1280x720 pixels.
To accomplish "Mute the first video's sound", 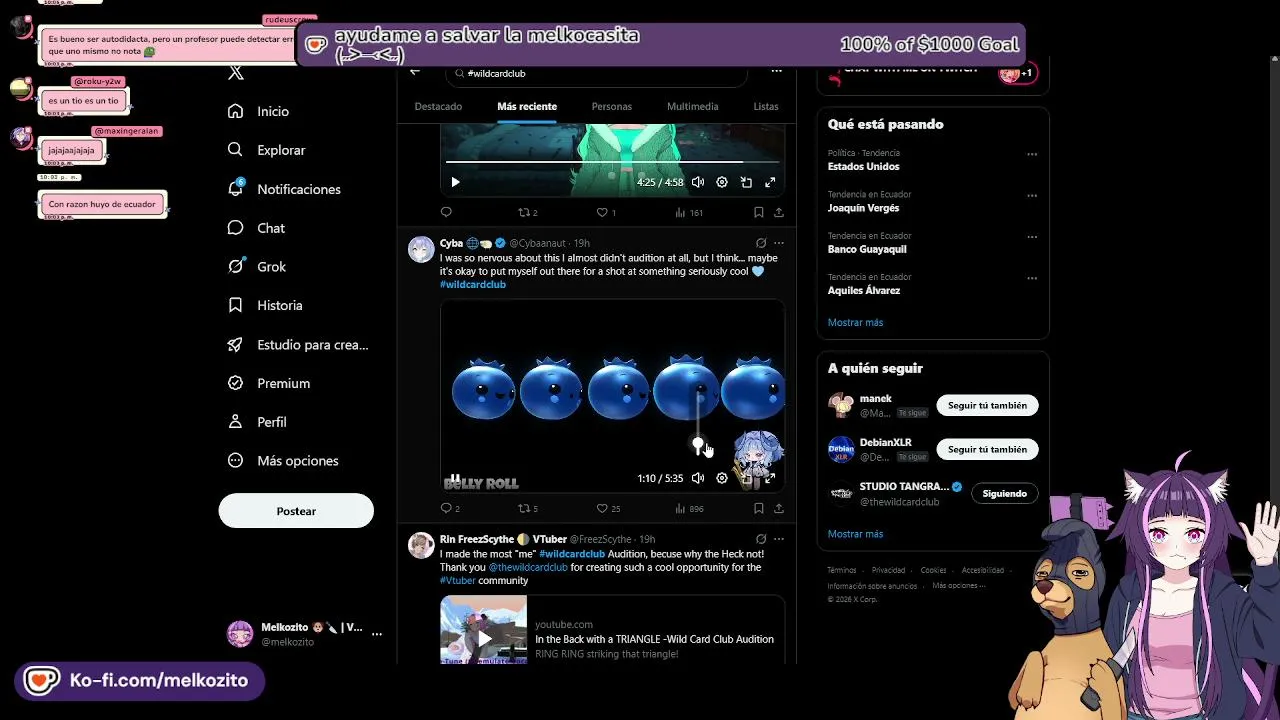I will coord(698,182).
